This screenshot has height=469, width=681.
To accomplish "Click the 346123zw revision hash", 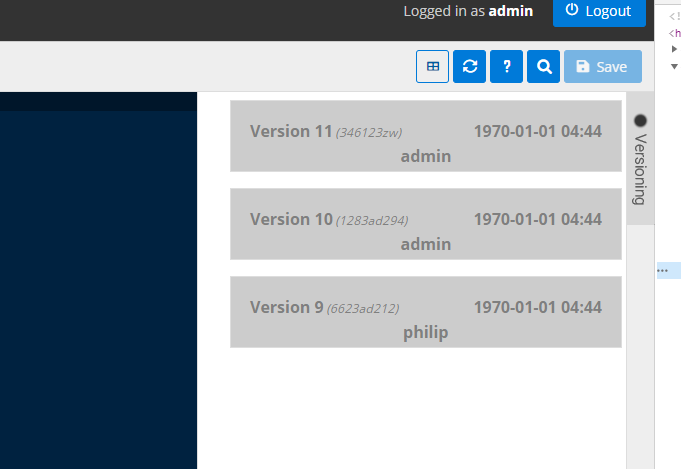I will pyautogui.click(x=369, y=133).
